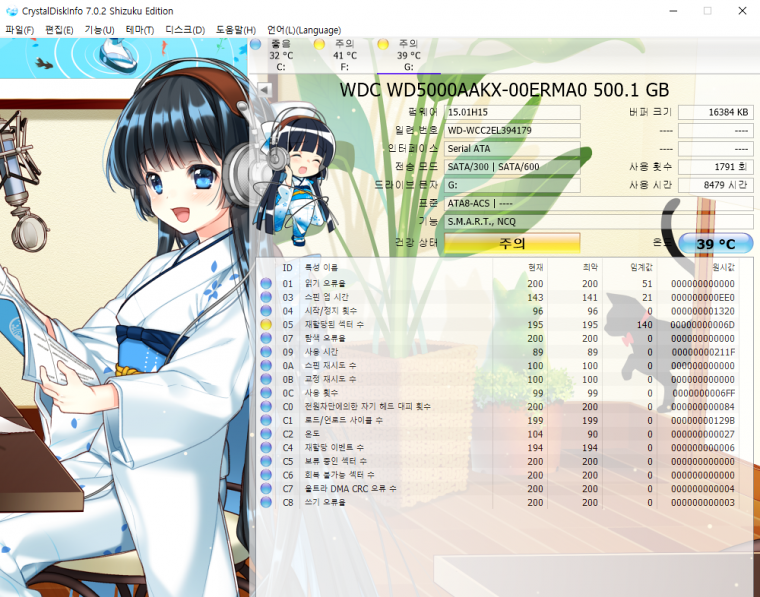Click the status orb for attribute 09
760x597 pixels.
tap(266, 351)
